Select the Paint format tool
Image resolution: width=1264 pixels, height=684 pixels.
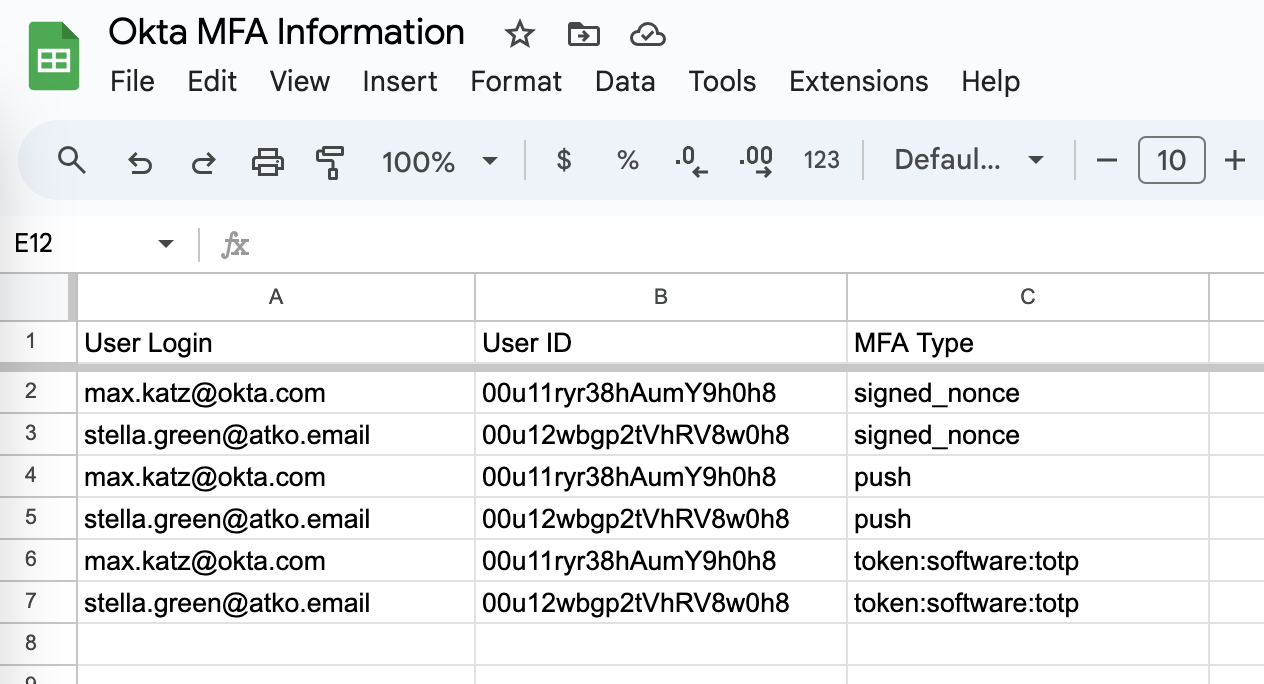pos(332,160)
